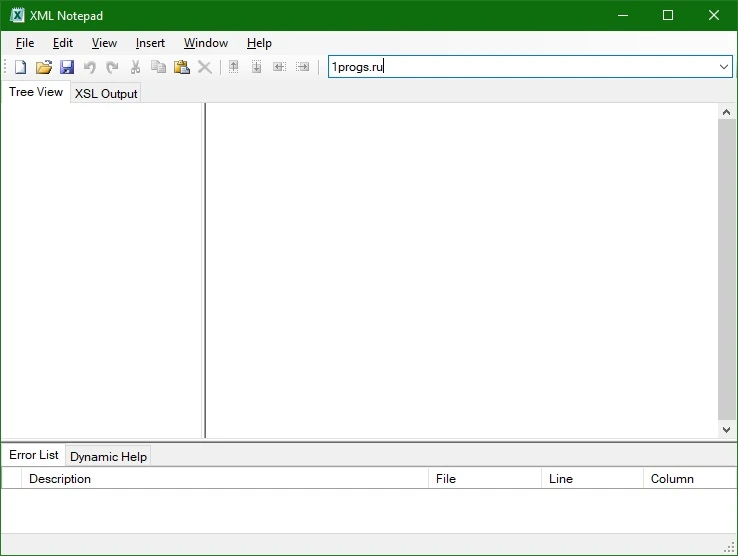Open the Insert menu
Image resolution: width=738 pixels, height=556 pixels.
coord(150,43)
